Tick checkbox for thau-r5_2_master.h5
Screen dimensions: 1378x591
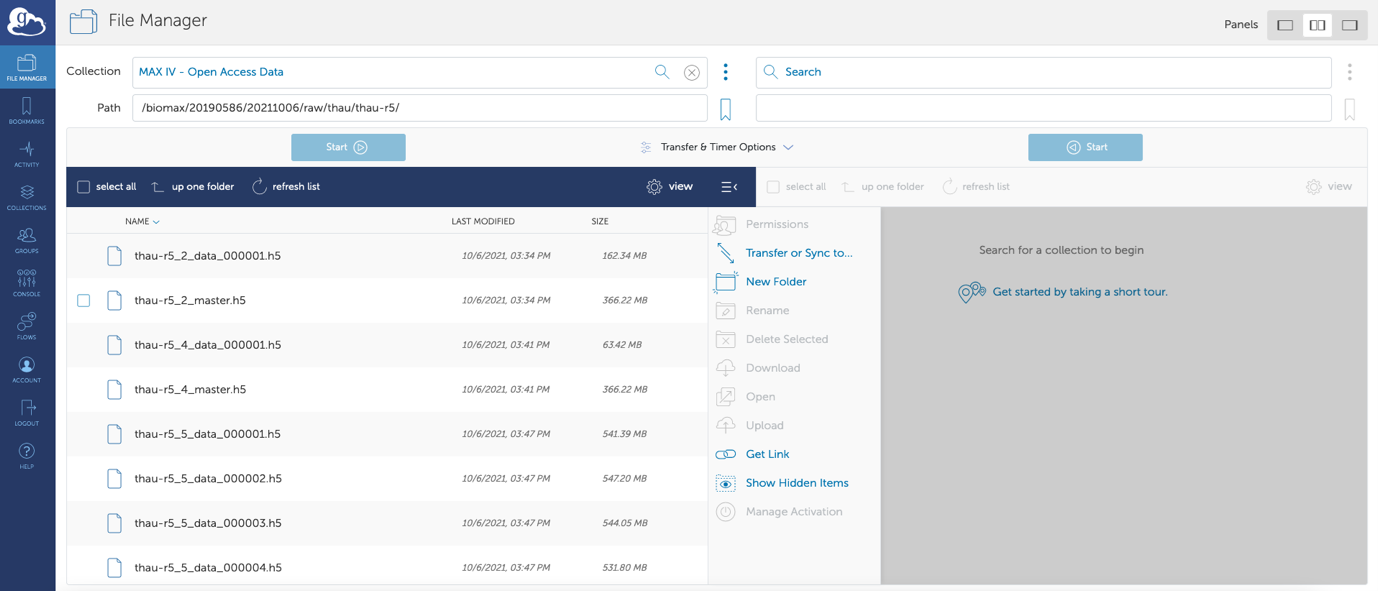coord(84,300)
